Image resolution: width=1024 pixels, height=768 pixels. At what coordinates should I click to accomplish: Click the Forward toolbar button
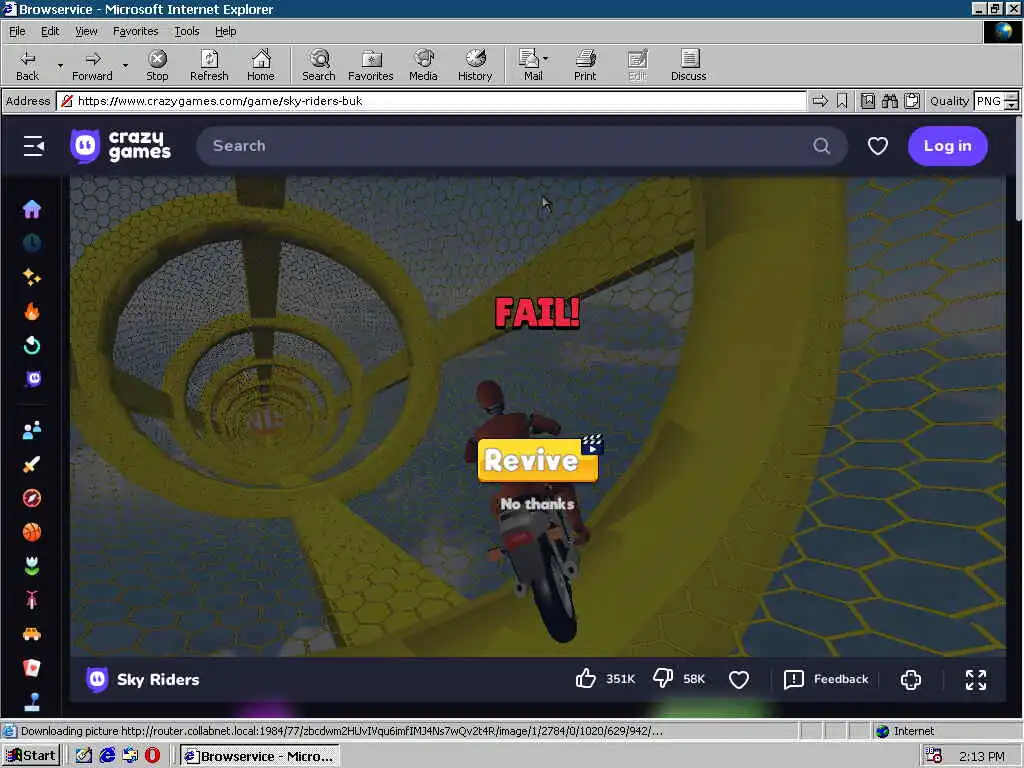pos(92,65)
